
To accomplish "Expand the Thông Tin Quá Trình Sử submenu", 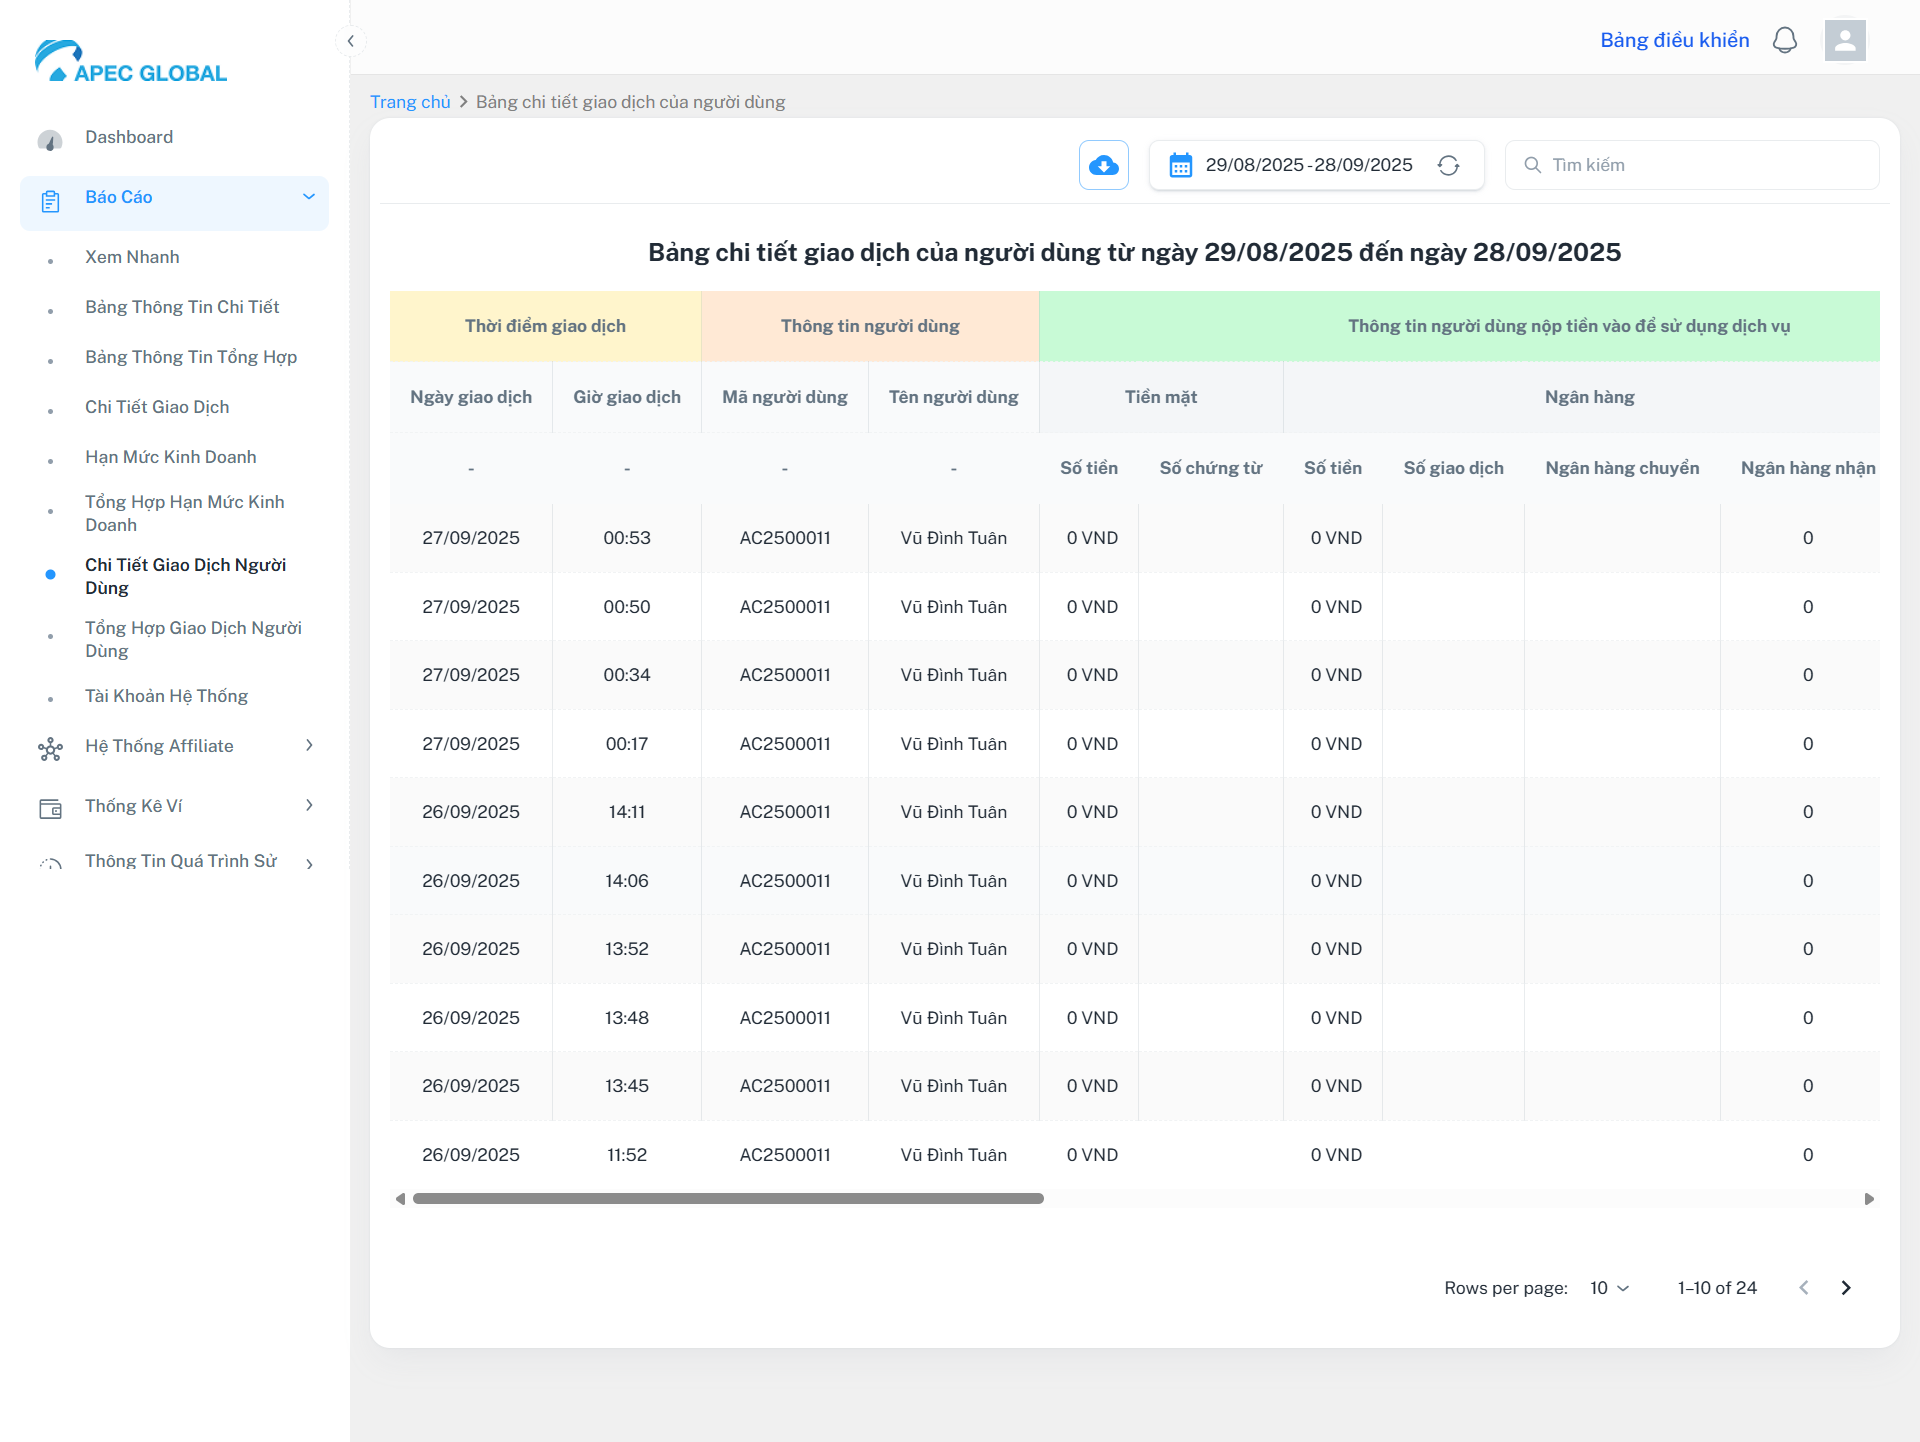I will 309,864.
